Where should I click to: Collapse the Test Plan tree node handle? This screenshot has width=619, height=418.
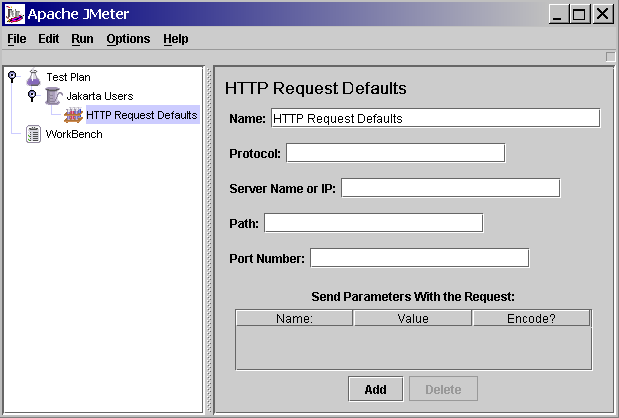12,75
